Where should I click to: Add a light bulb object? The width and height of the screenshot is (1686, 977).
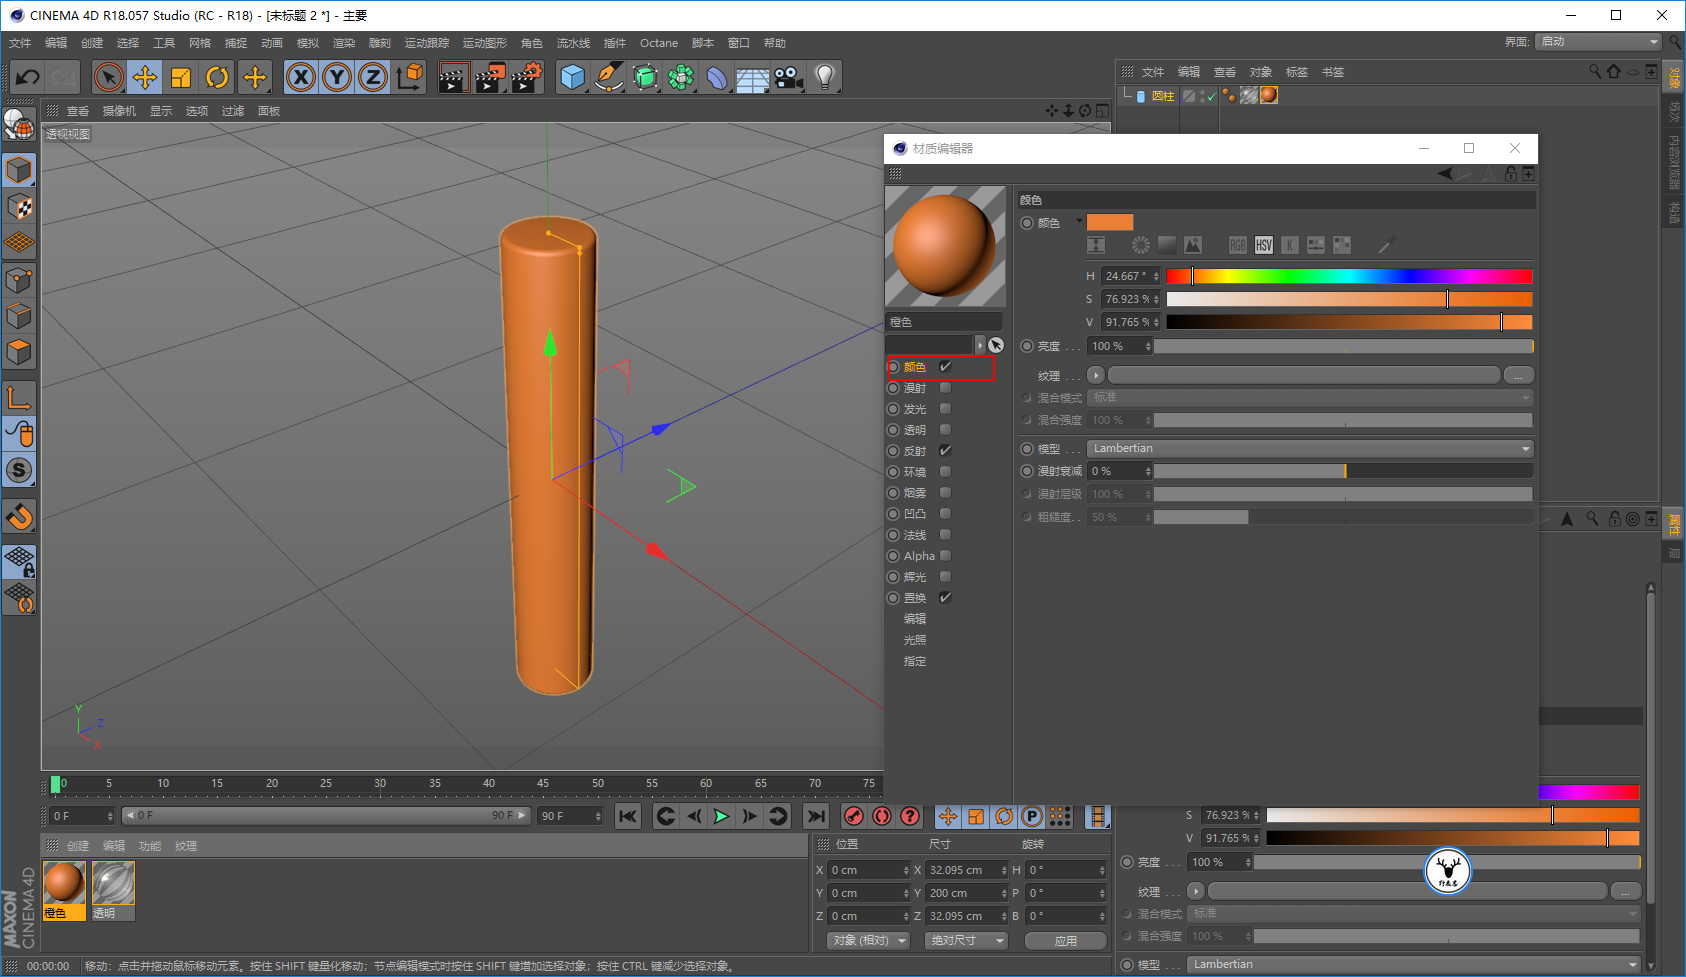point(824,77)
